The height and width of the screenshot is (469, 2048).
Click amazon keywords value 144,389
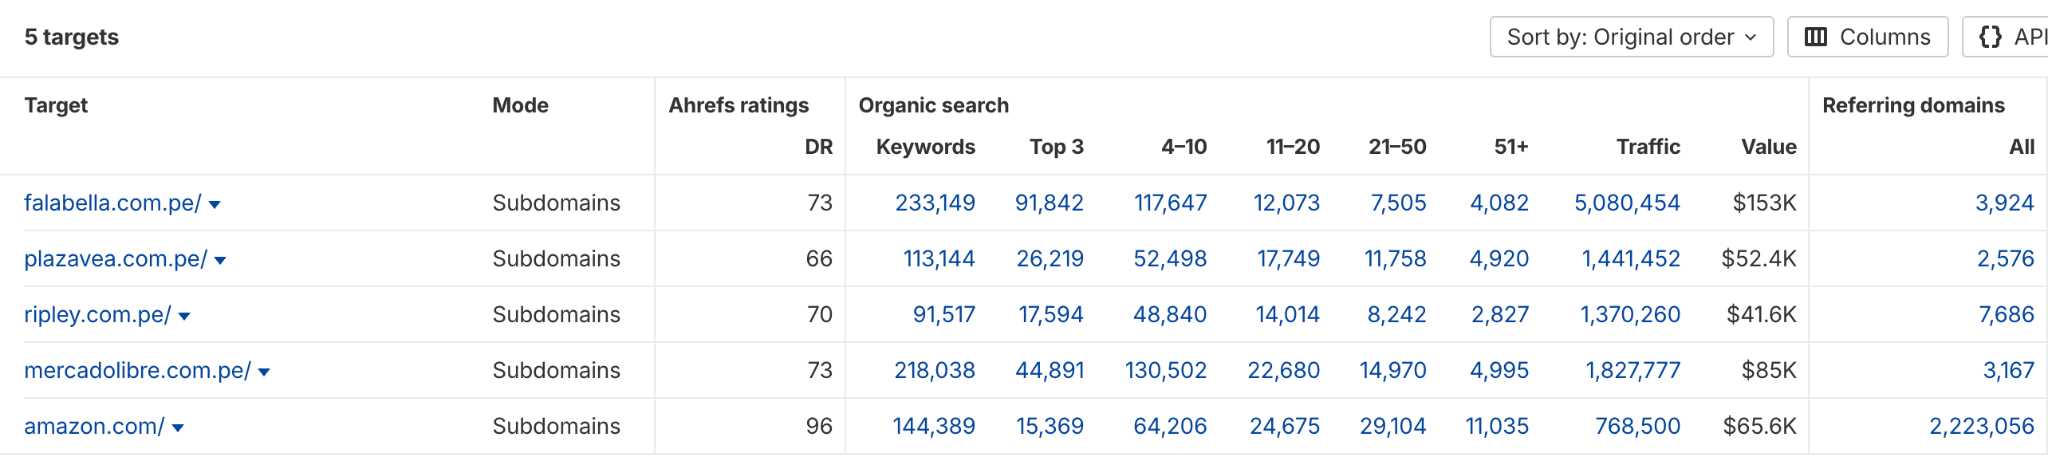[x=934, y=427]
